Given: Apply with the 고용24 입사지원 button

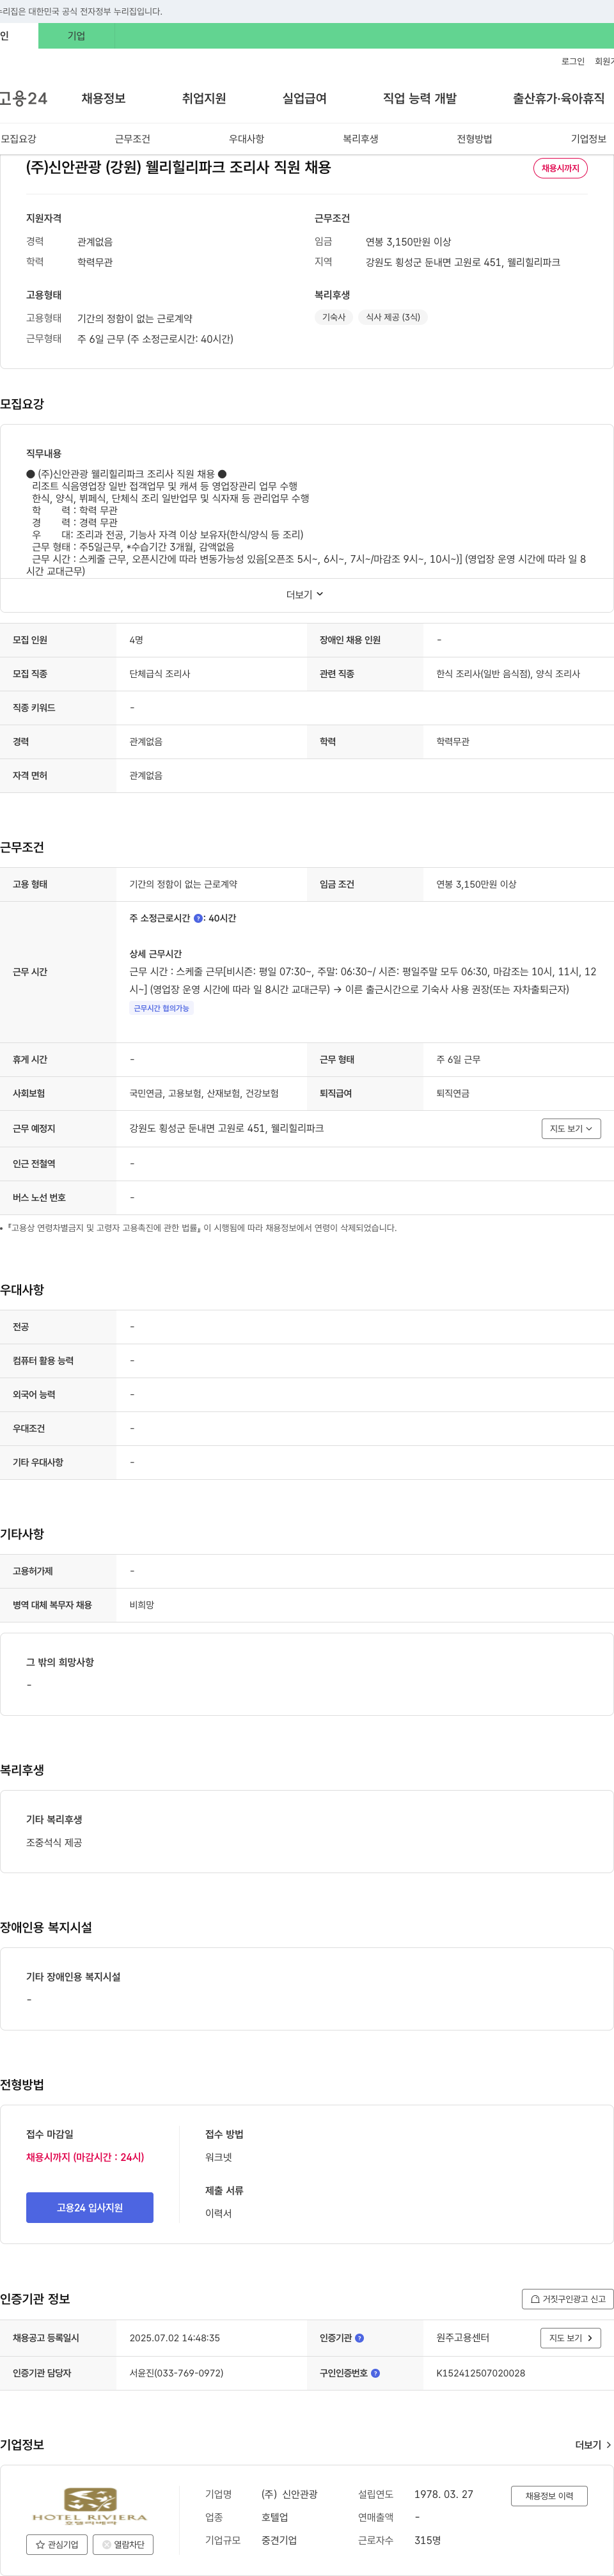Looking at the screenshot, I should (x=90, y=2207).
